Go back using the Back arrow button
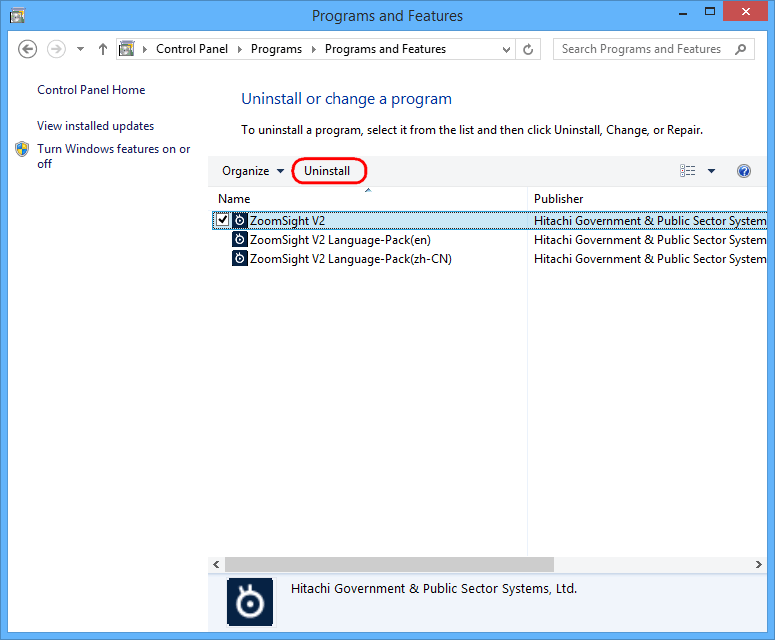Screen dimensions: 775x640 click(x=27, y=49)
